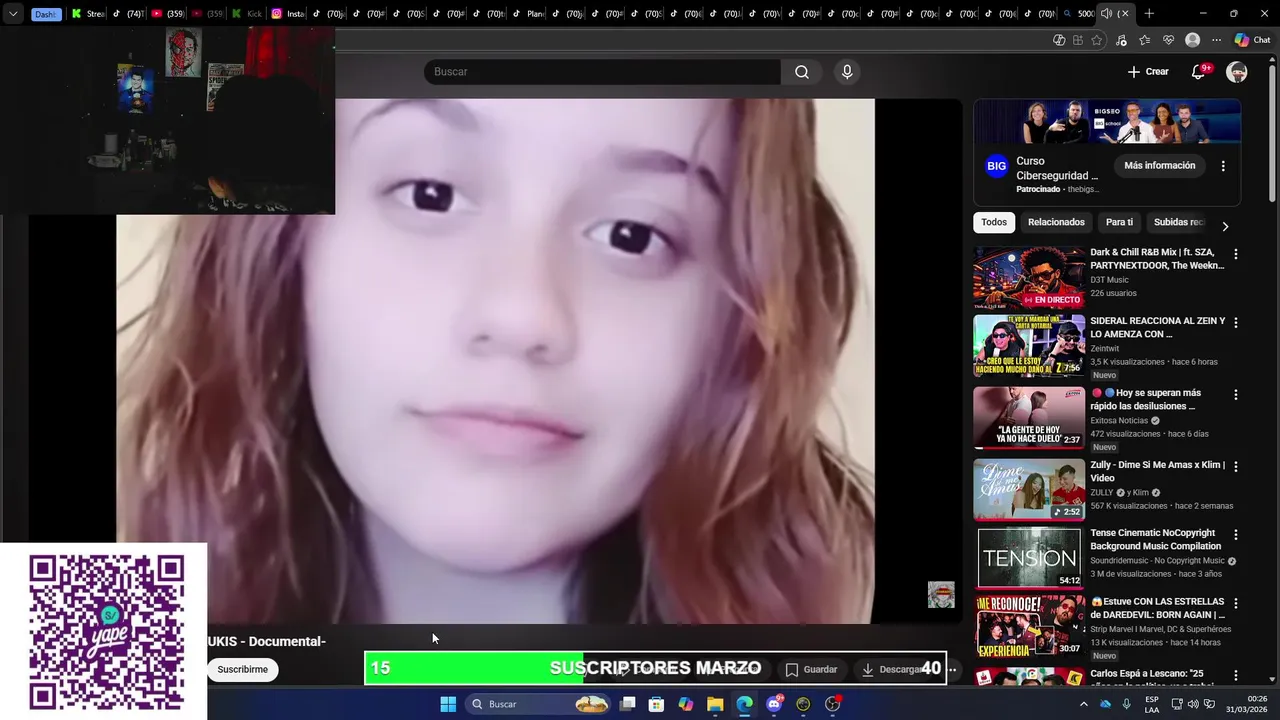Image resolution: width=1280 pixels, height=720 pixels.
Task: Click the search magnifier button
Action: point(802,72)
